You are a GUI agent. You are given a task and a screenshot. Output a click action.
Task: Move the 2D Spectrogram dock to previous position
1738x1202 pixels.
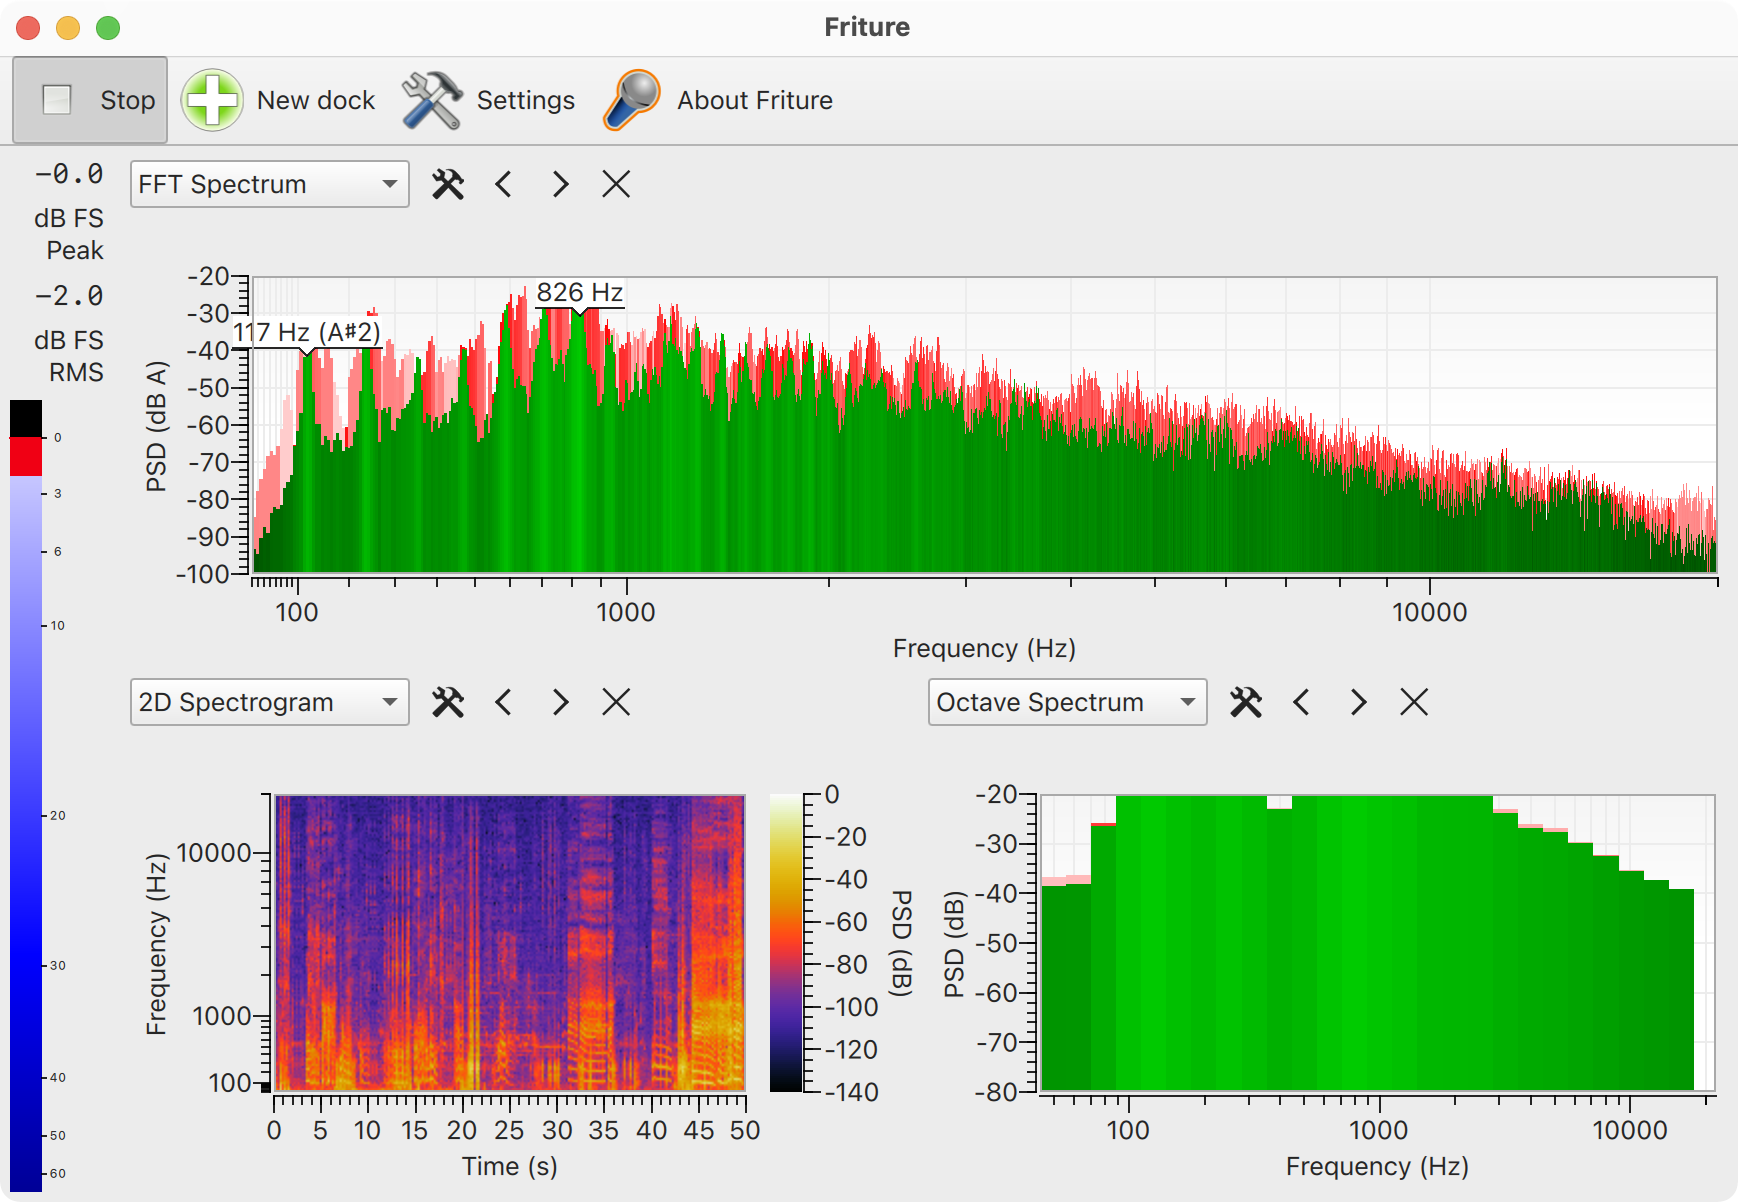point(503,702)
